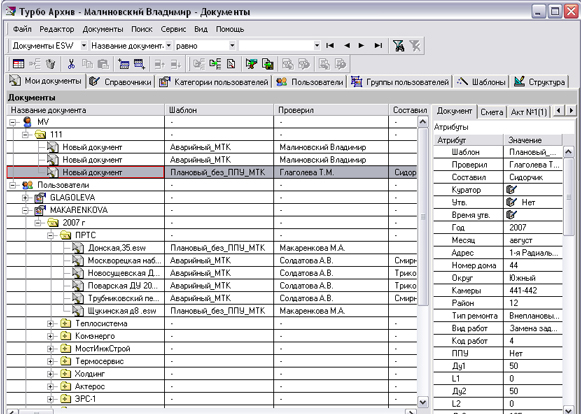Click the copy icon beside scissors
581x414 pixels.
click(87, 64)
